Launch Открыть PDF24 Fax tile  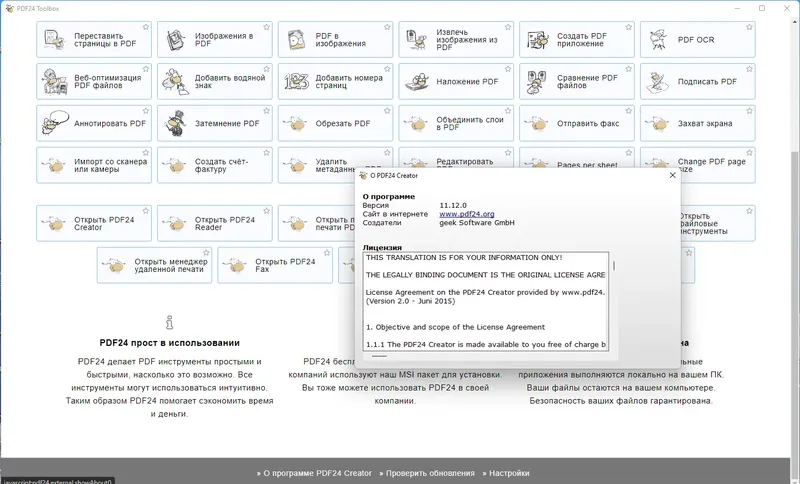(275, 265)
